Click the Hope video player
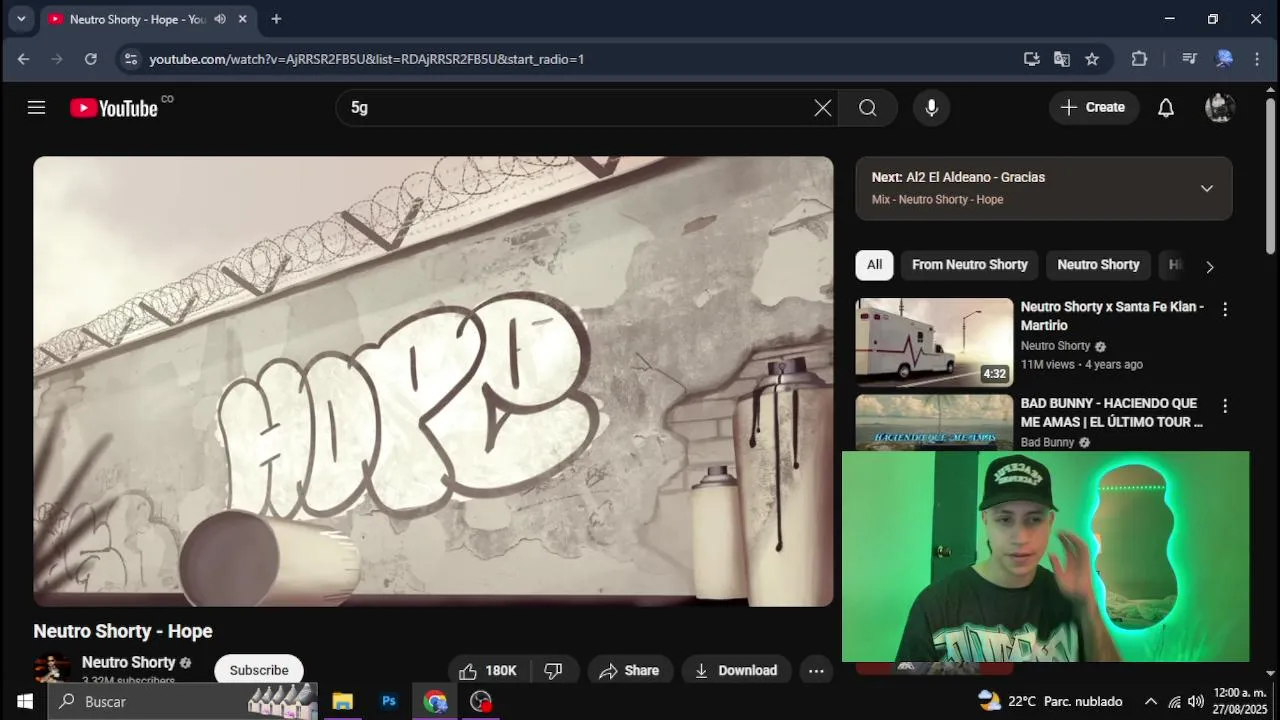Image resolution: width=1280 pixels, height=720 pixels. pos(433,381)
